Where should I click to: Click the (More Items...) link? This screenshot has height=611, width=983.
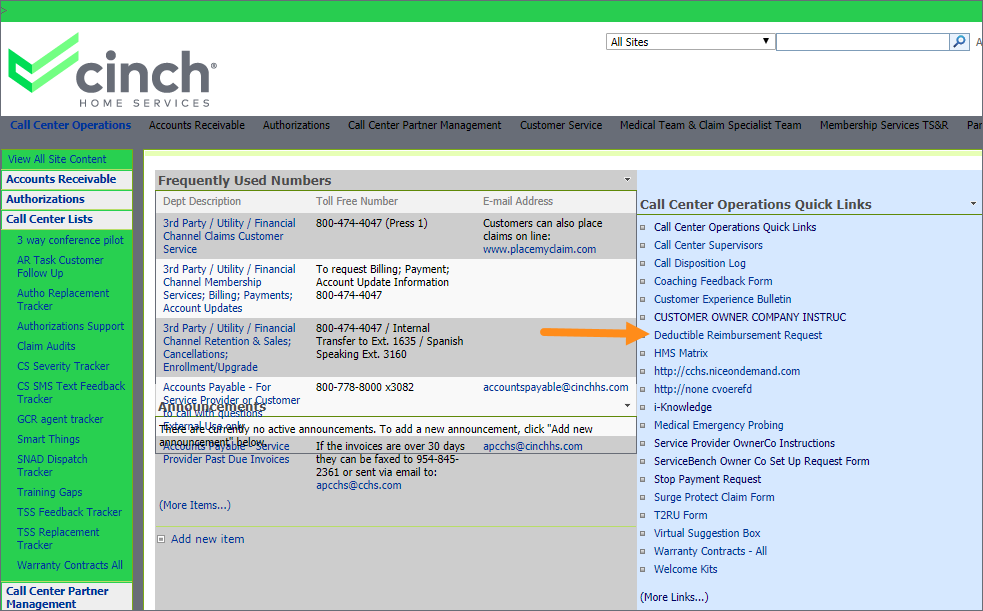pos(195,505)
